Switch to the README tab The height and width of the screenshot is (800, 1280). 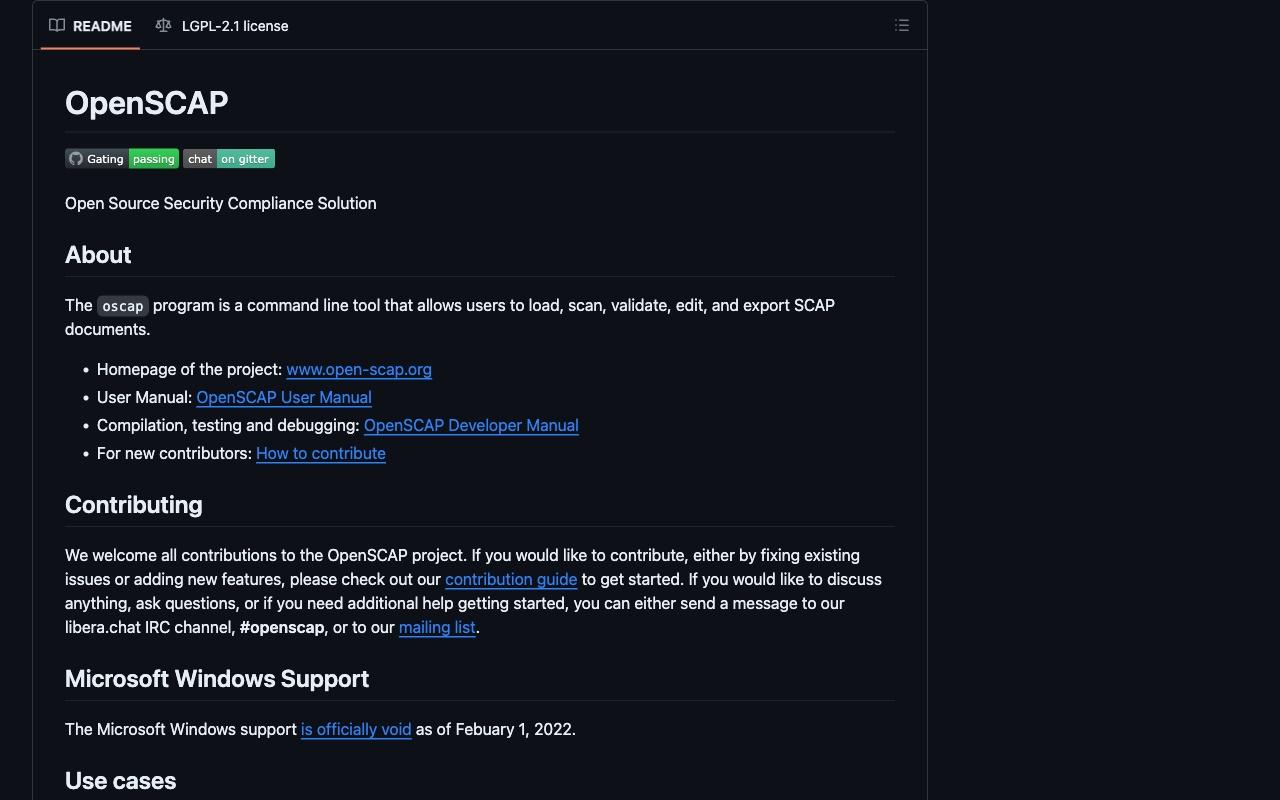90,26
